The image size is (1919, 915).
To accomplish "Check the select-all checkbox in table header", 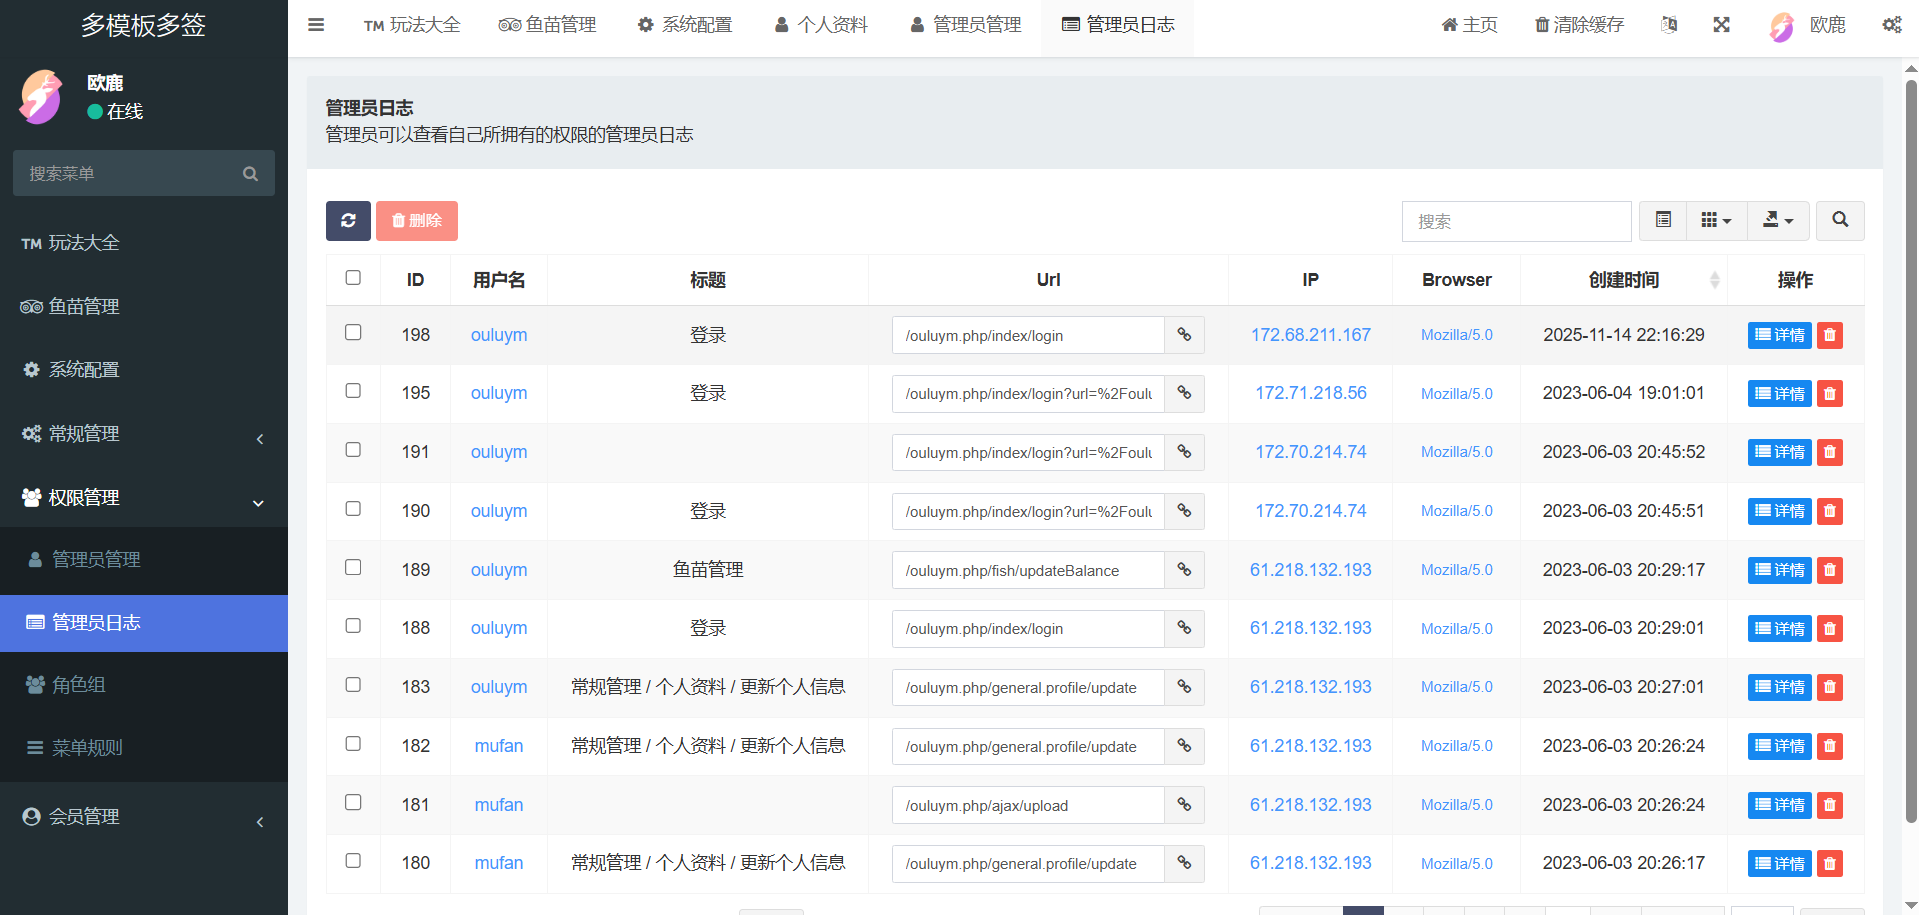I will [353, 278].
